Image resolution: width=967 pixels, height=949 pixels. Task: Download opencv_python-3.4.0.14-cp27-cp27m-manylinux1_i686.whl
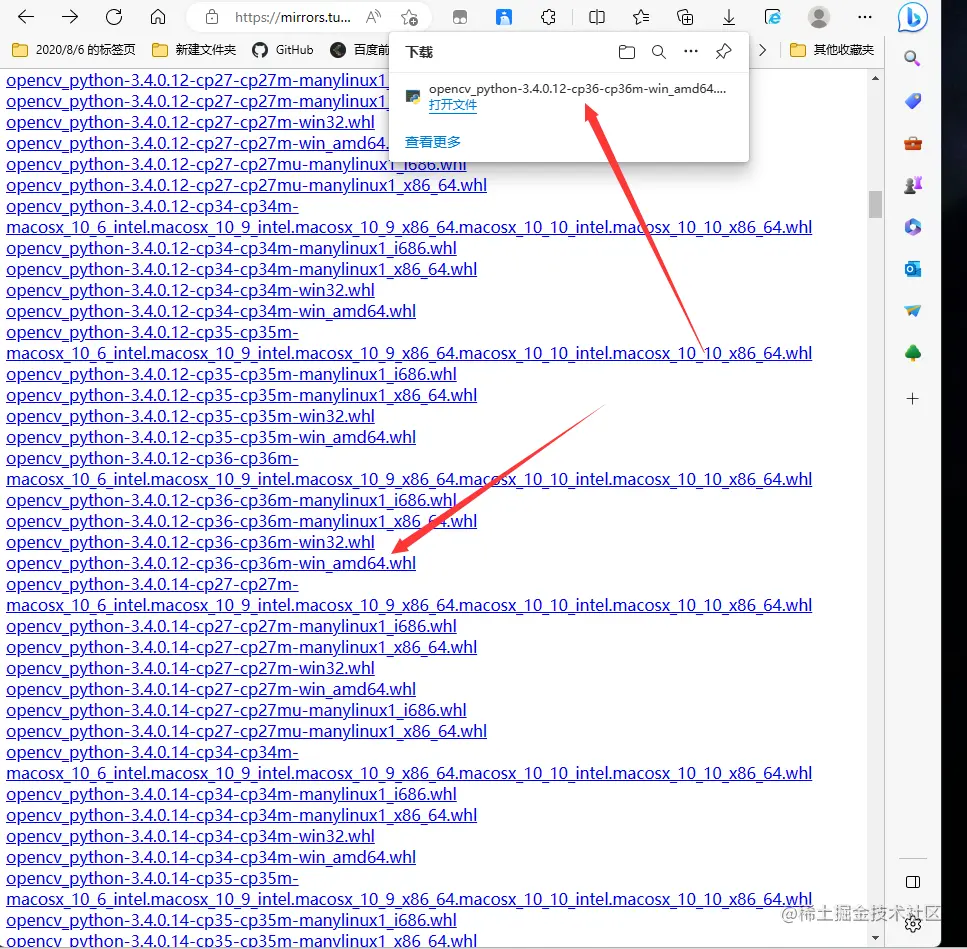pyautogui.click(x=231, y=626)
